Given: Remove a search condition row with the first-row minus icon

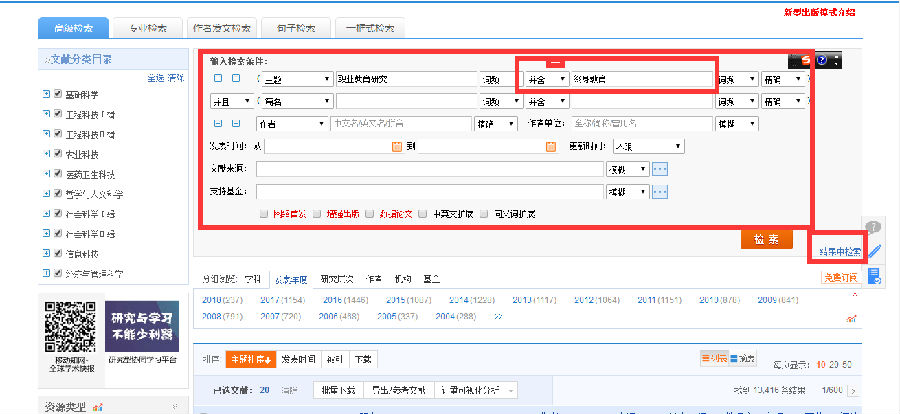Looking at the screenshot, I should pos(235,79).
